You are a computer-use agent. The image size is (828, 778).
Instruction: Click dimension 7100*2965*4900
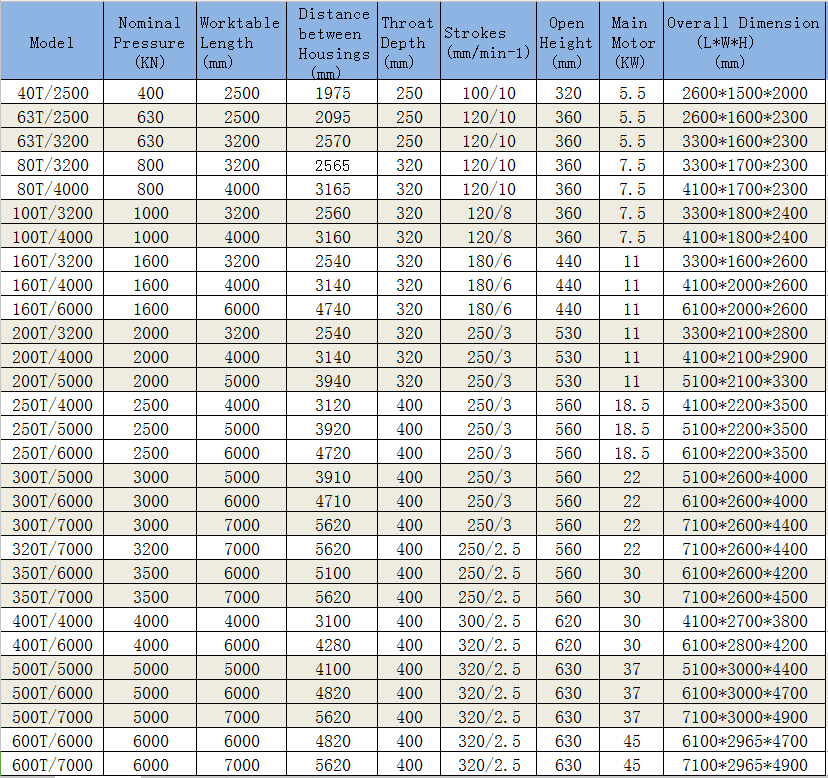click(745, 765)
